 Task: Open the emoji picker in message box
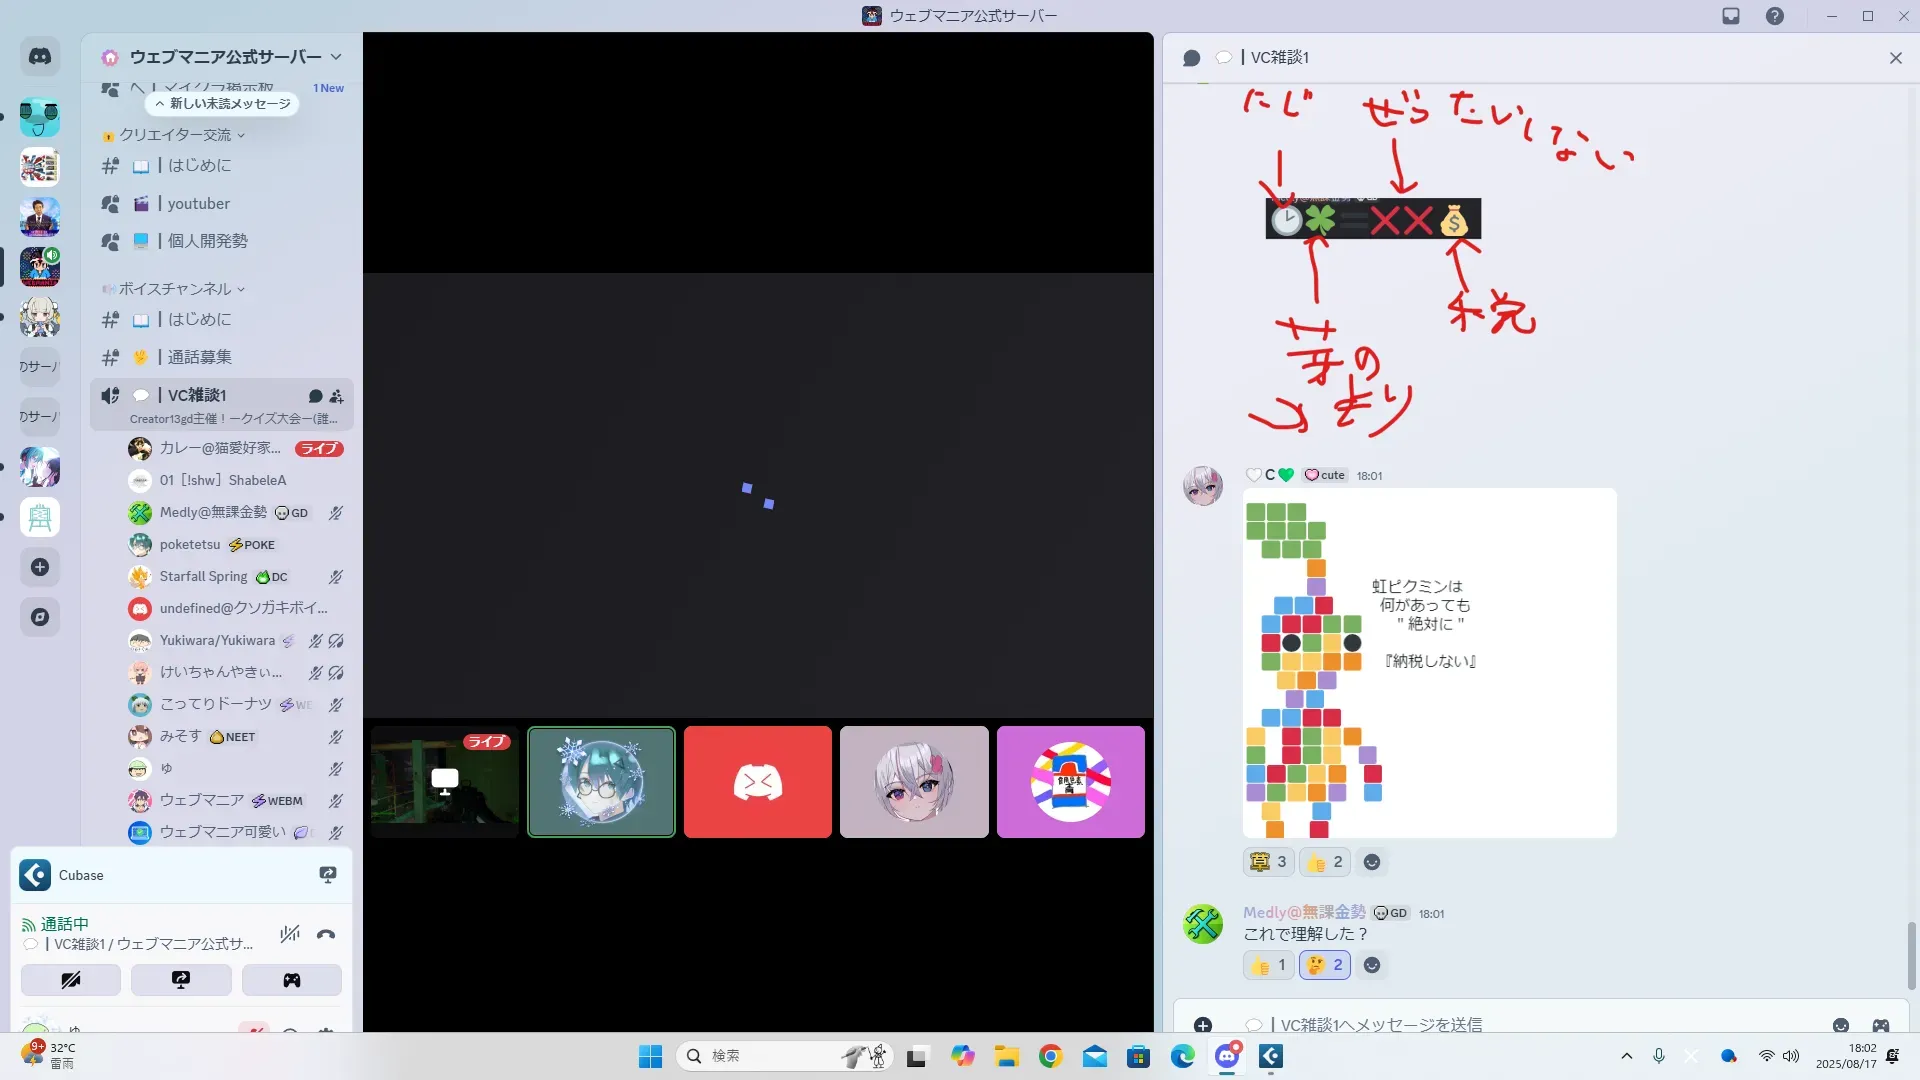pos(1840,1025)
